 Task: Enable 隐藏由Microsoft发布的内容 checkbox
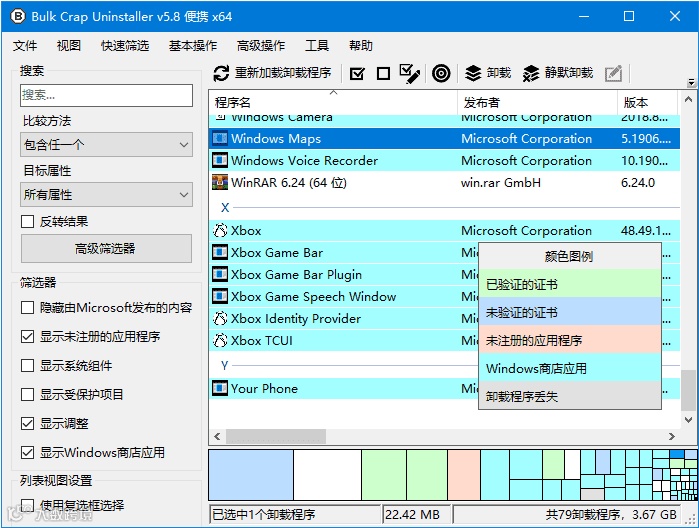(x=27, y=307)
